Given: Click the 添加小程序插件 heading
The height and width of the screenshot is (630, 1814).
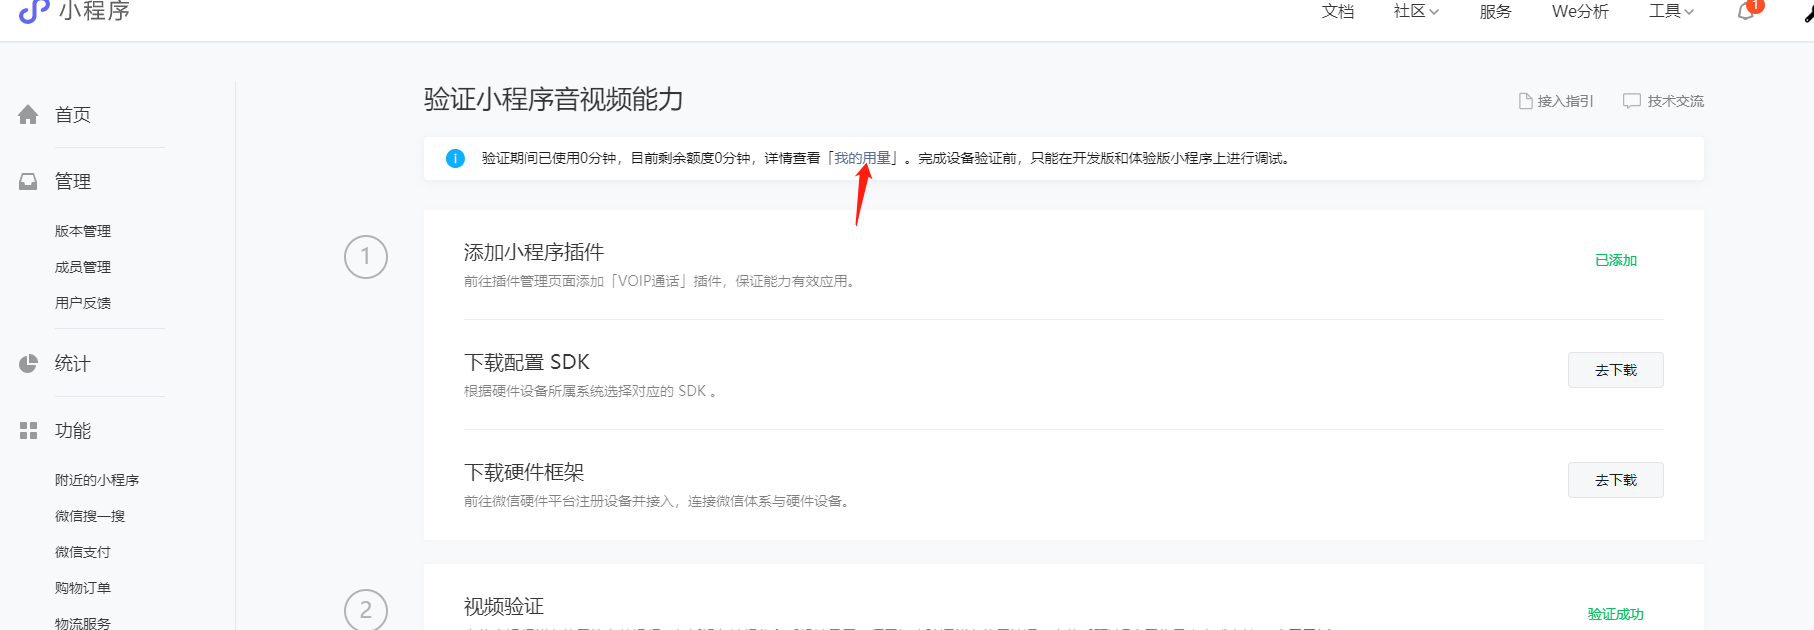Looking at the screenshot, I should [x=534, y=252].
